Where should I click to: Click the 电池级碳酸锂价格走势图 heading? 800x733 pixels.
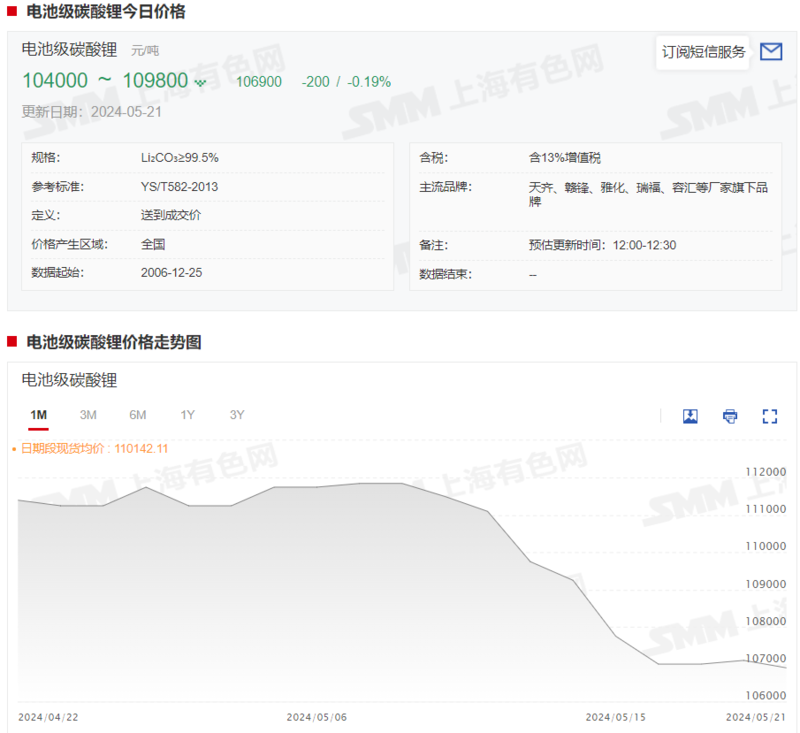pos(114,342)
